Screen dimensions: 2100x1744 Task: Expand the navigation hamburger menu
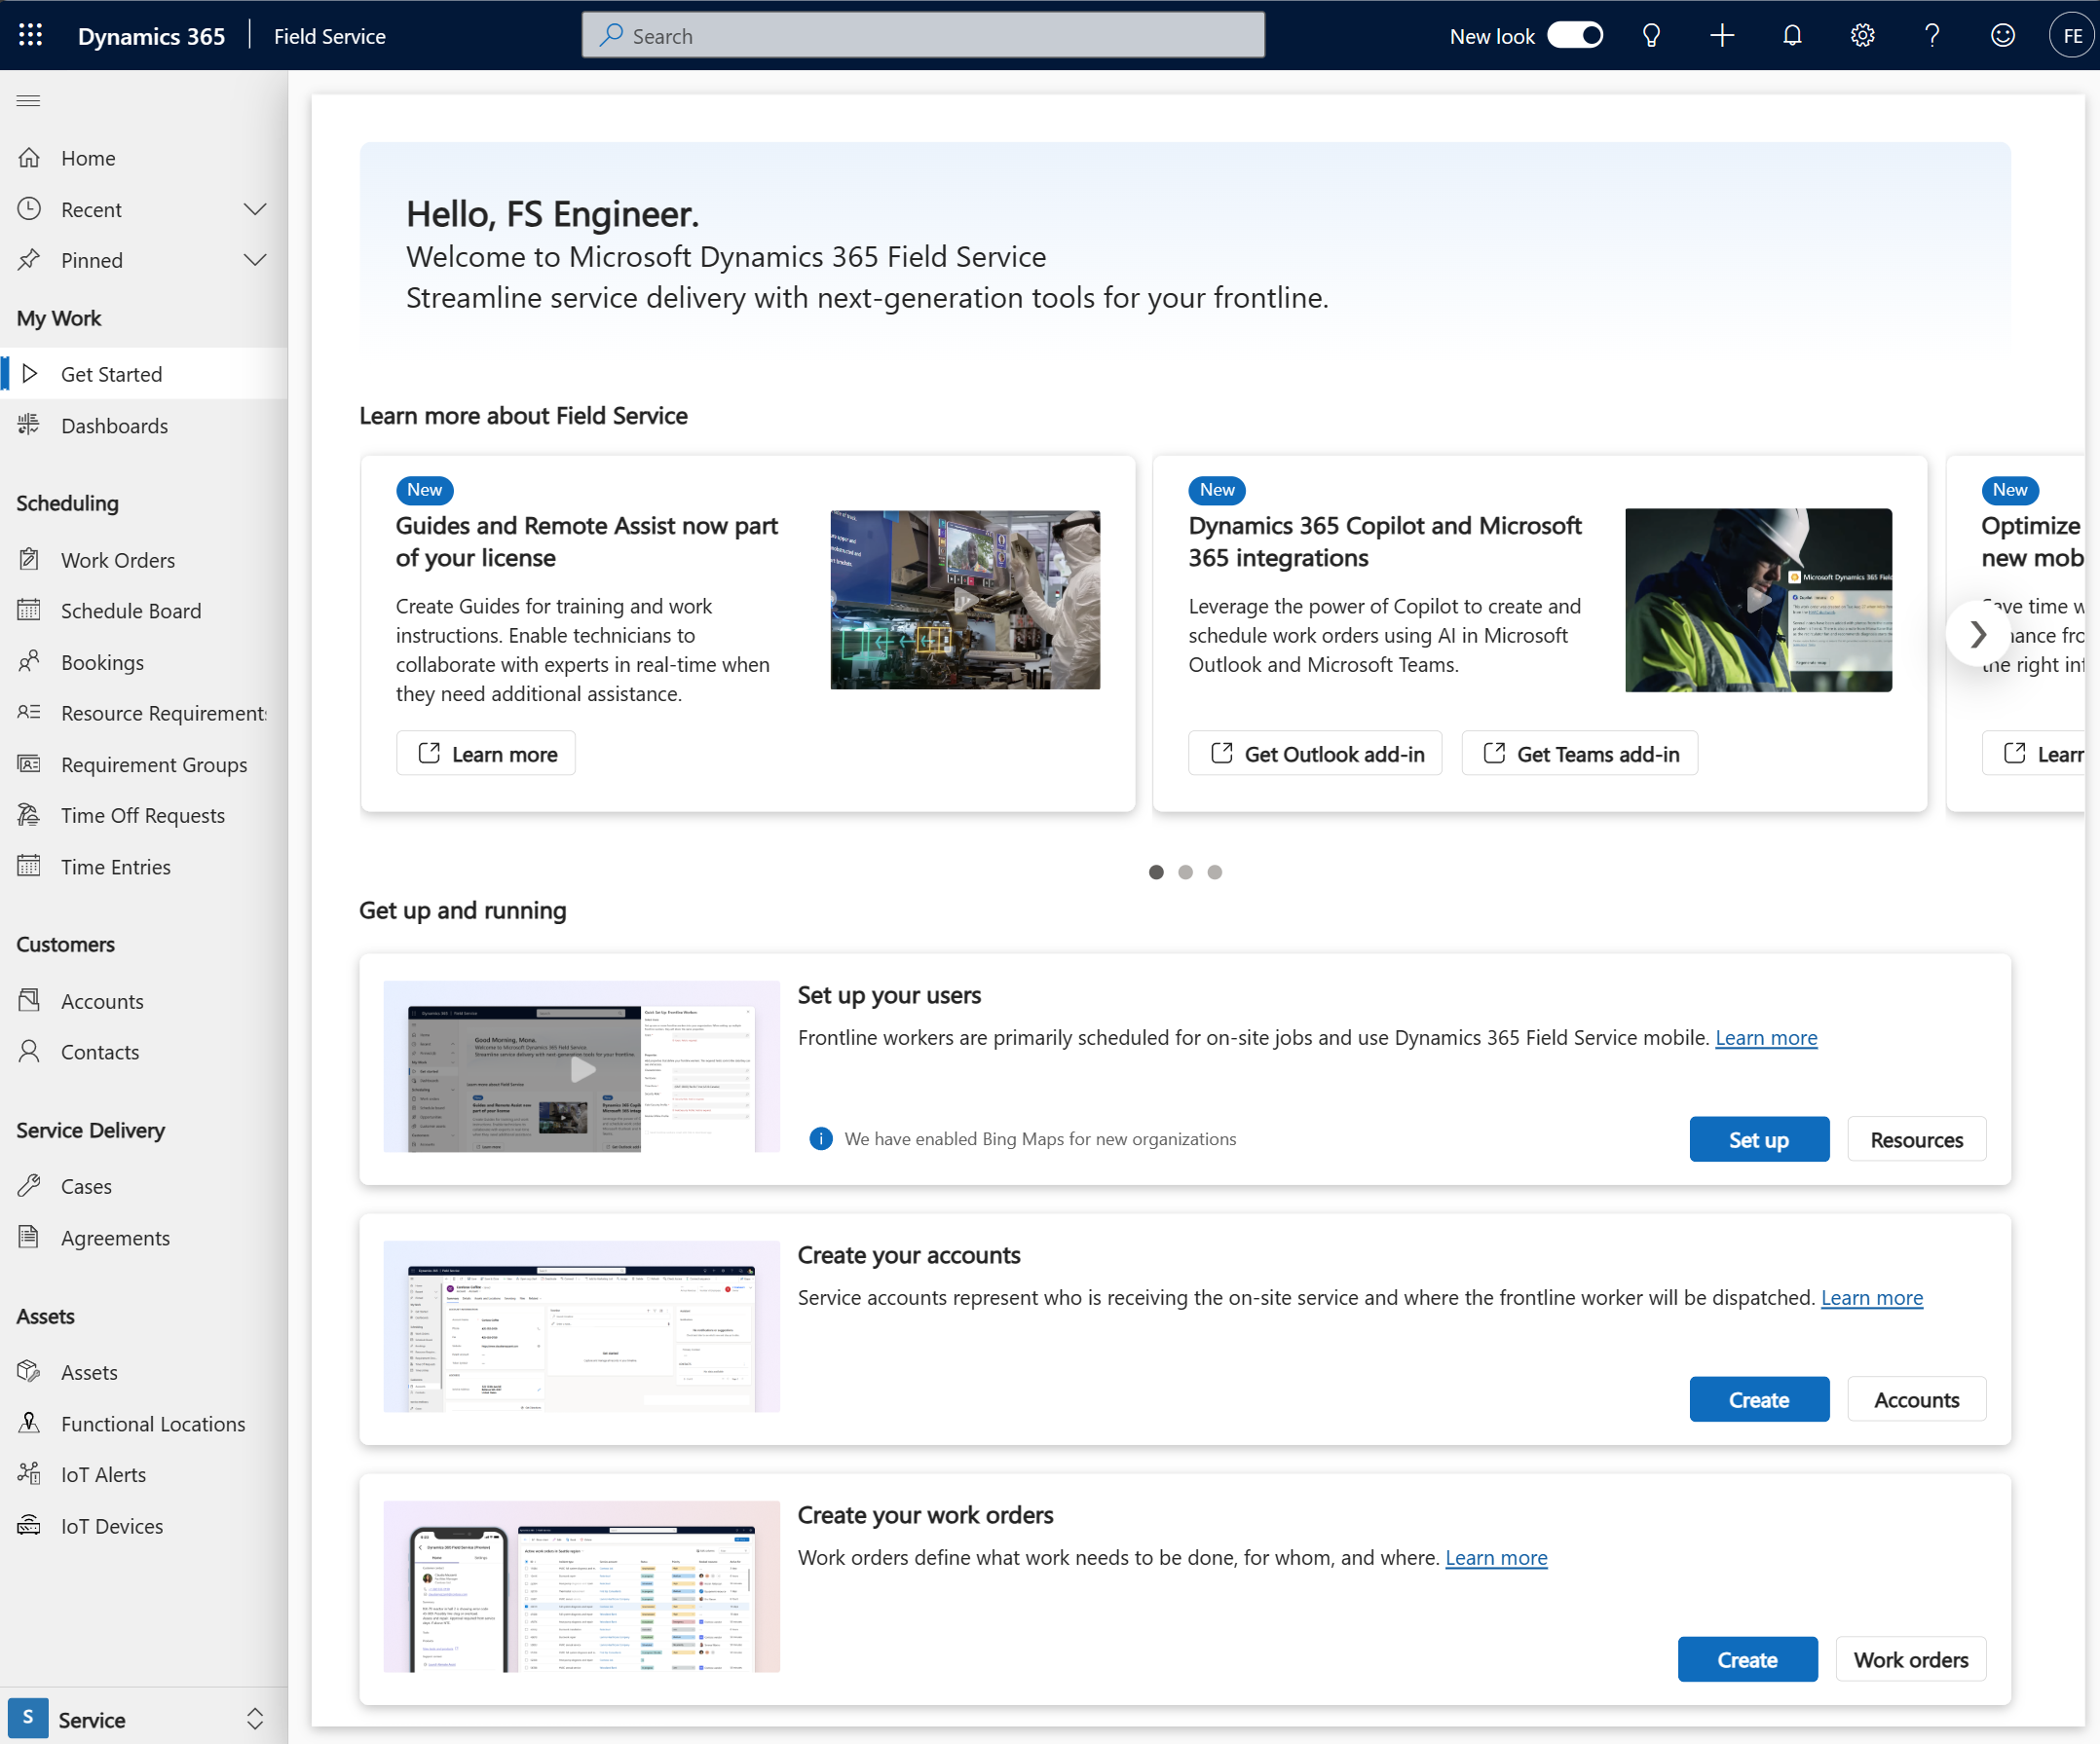[x=28, y=99]
